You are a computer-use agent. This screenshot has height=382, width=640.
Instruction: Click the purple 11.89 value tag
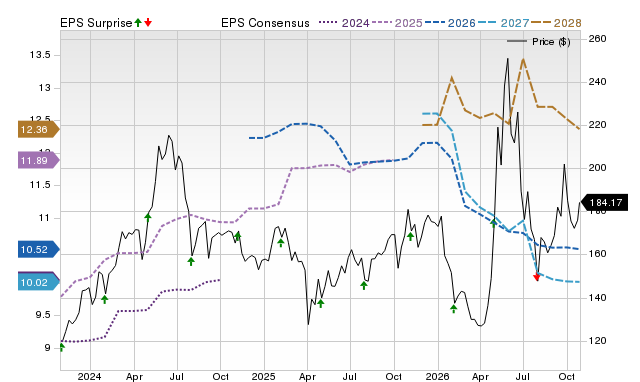(38, 160)
